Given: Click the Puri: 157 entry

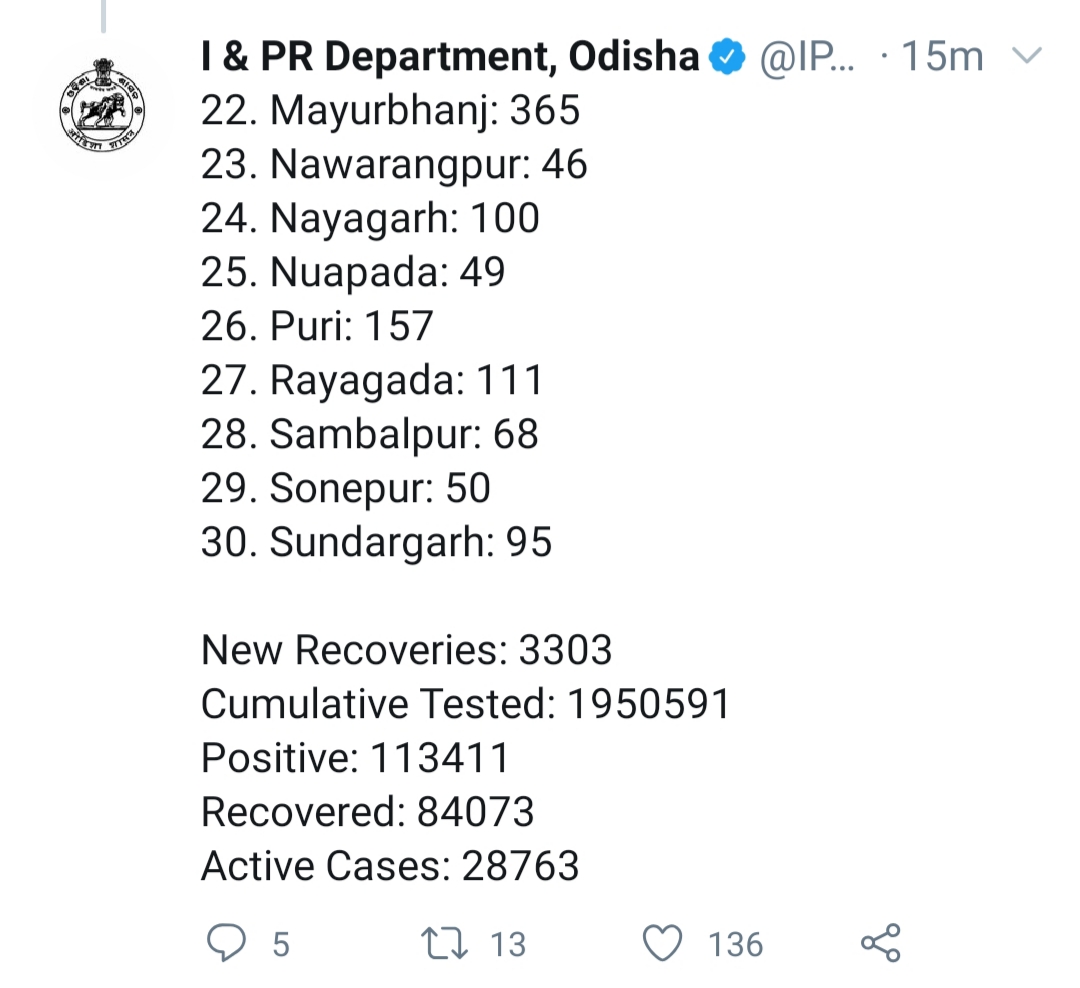Looking at the screenshot, I should click(x=317, y=326).
